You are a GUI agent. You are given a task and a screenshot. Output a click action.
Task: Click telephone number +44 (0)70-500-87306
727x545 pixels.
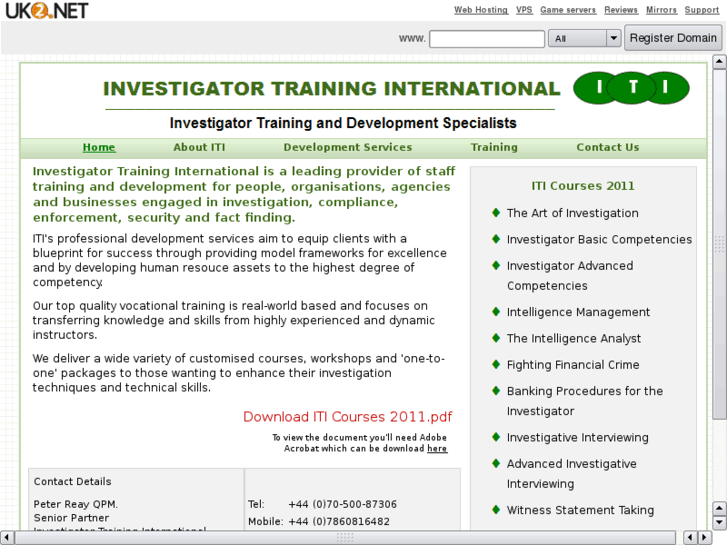pos(343,504)
